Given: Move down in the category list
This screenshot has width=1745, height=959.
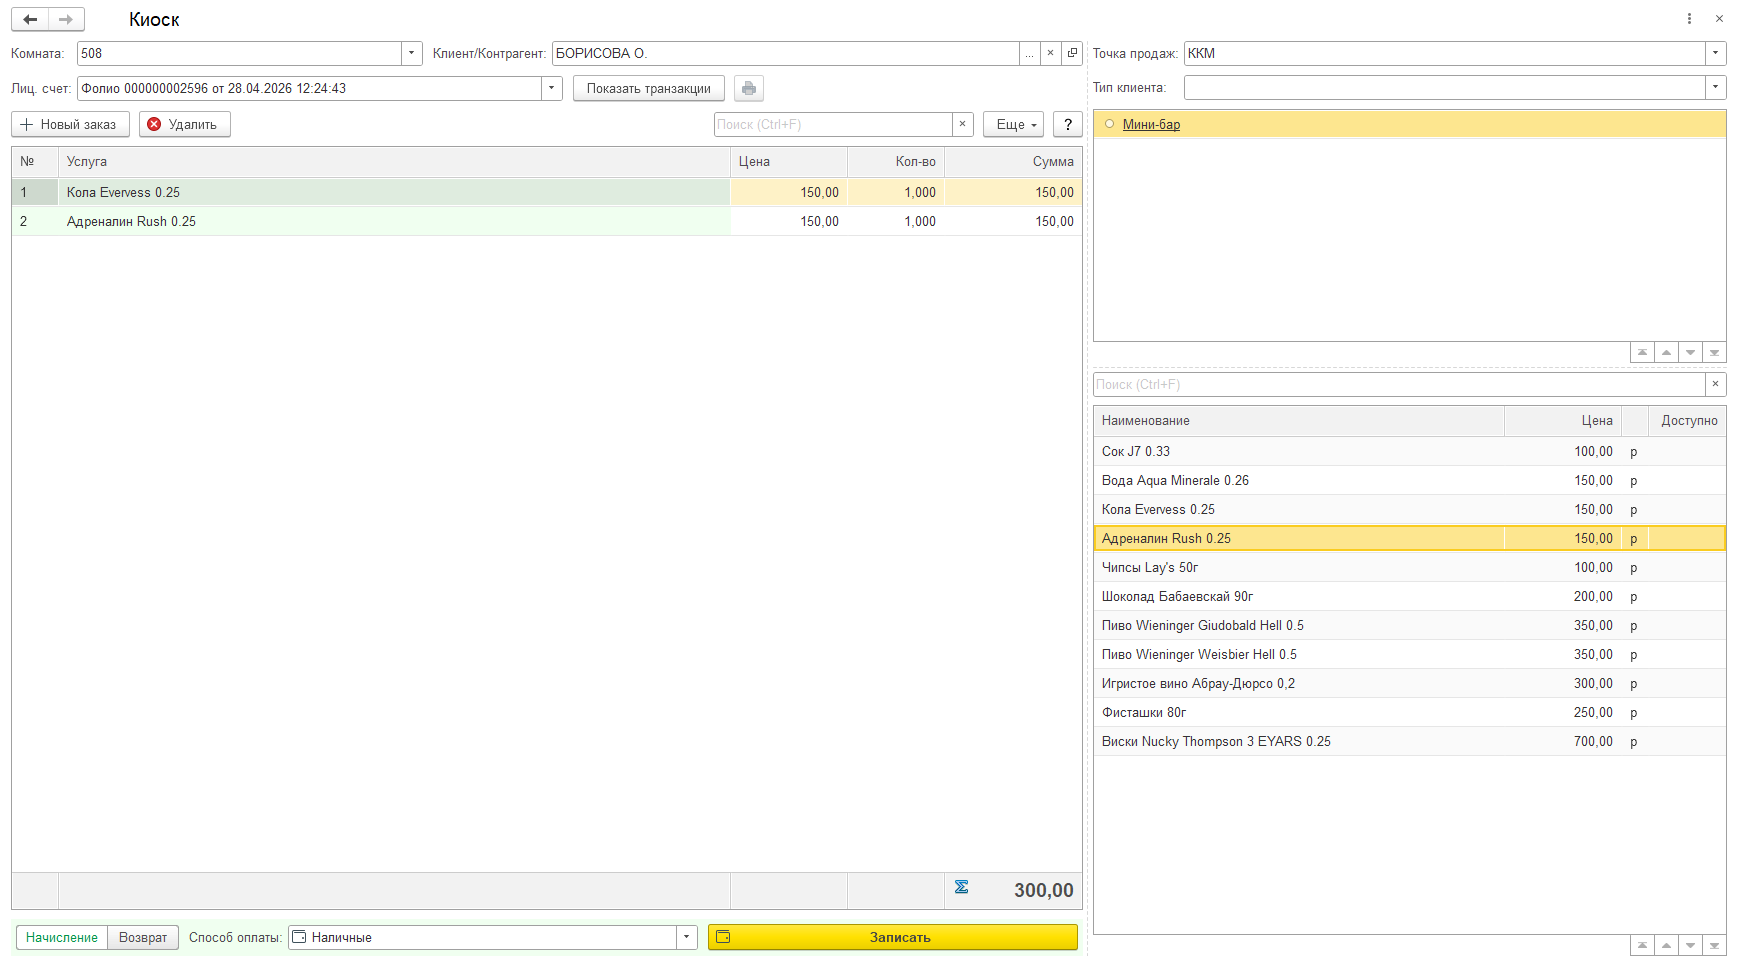Looking at the screenshot, I should coord(1690,352).
